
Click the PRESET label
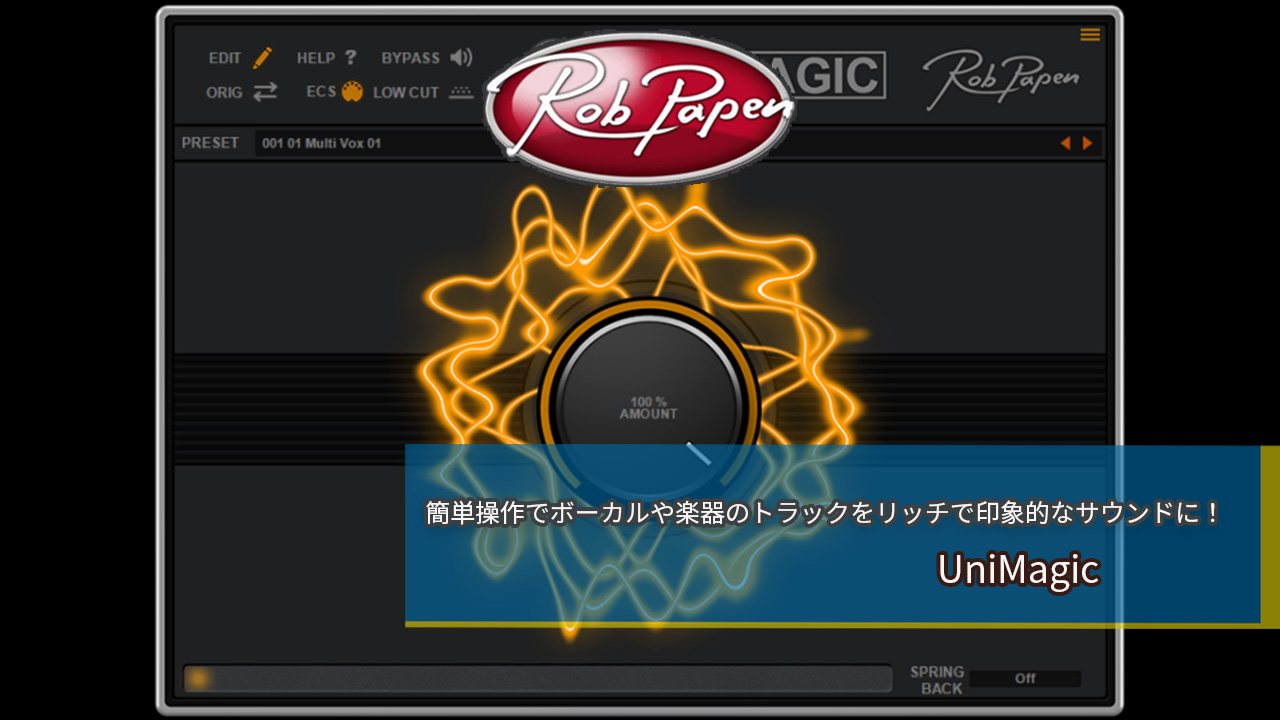pos(210,143)
